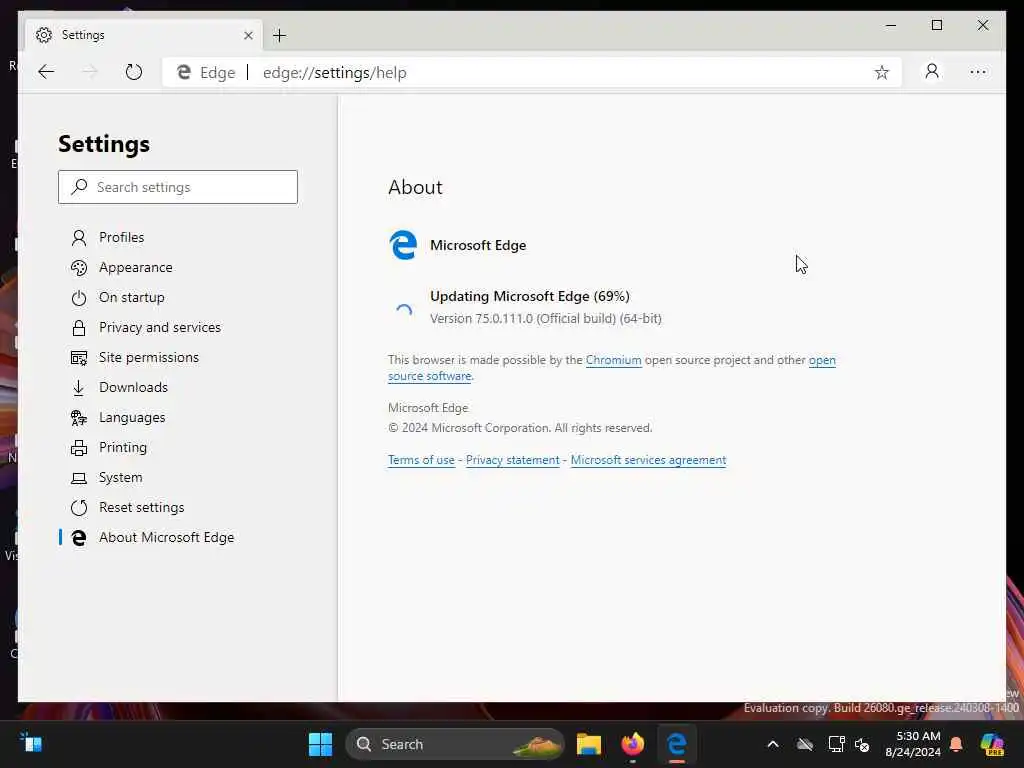The image size is (1024, 768).
Task: Click the On startup power icon
Action: coord(78,298)
